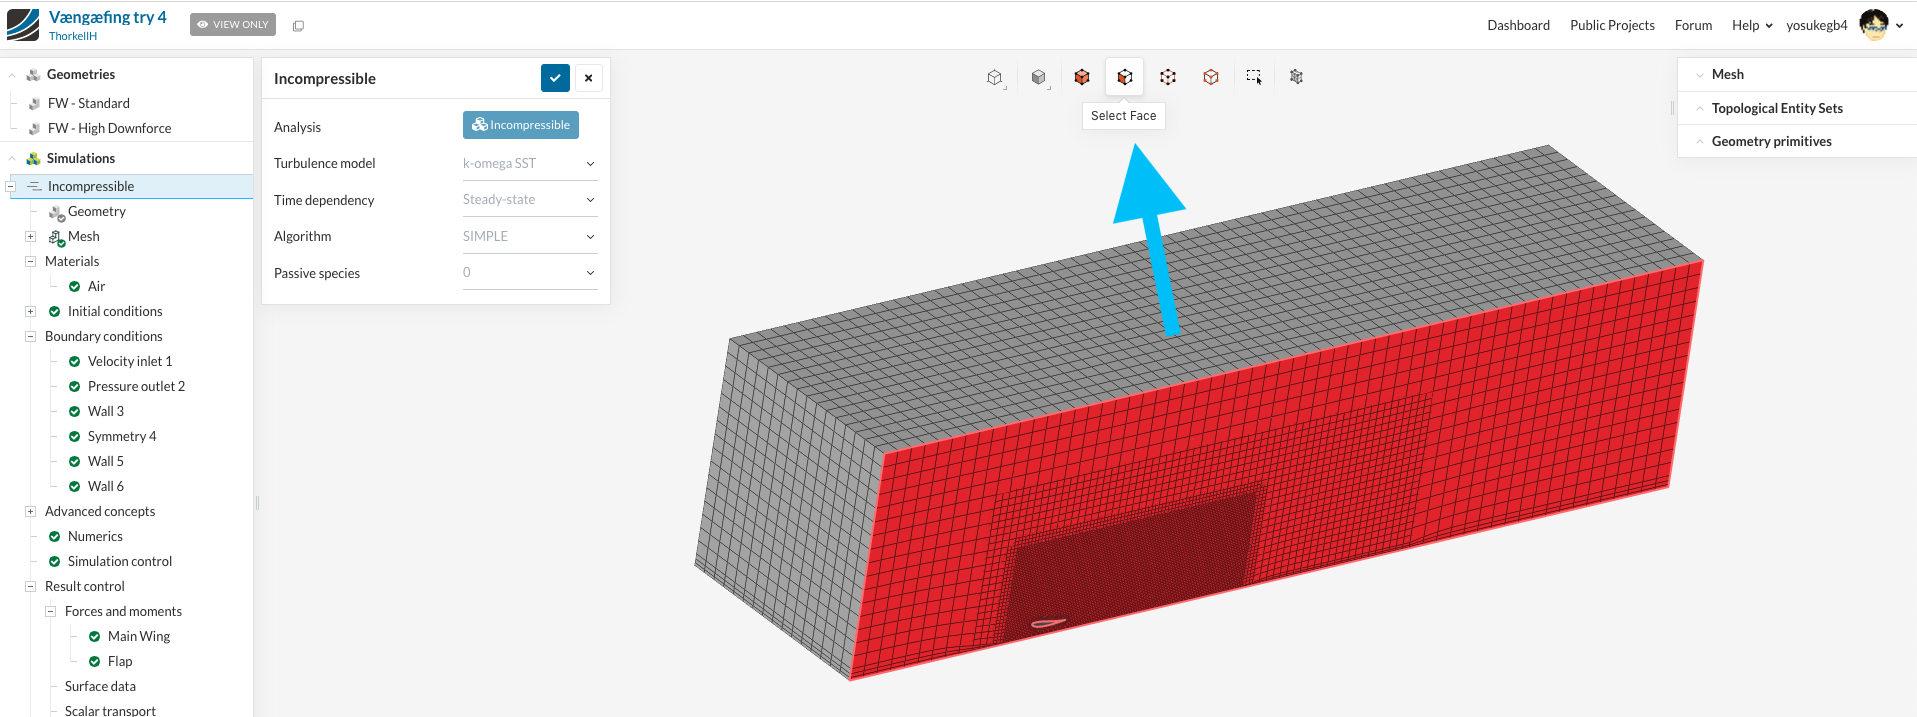The image size is (1917, 717).
Task: Go to Dashboard
Action: [1518, 26]
